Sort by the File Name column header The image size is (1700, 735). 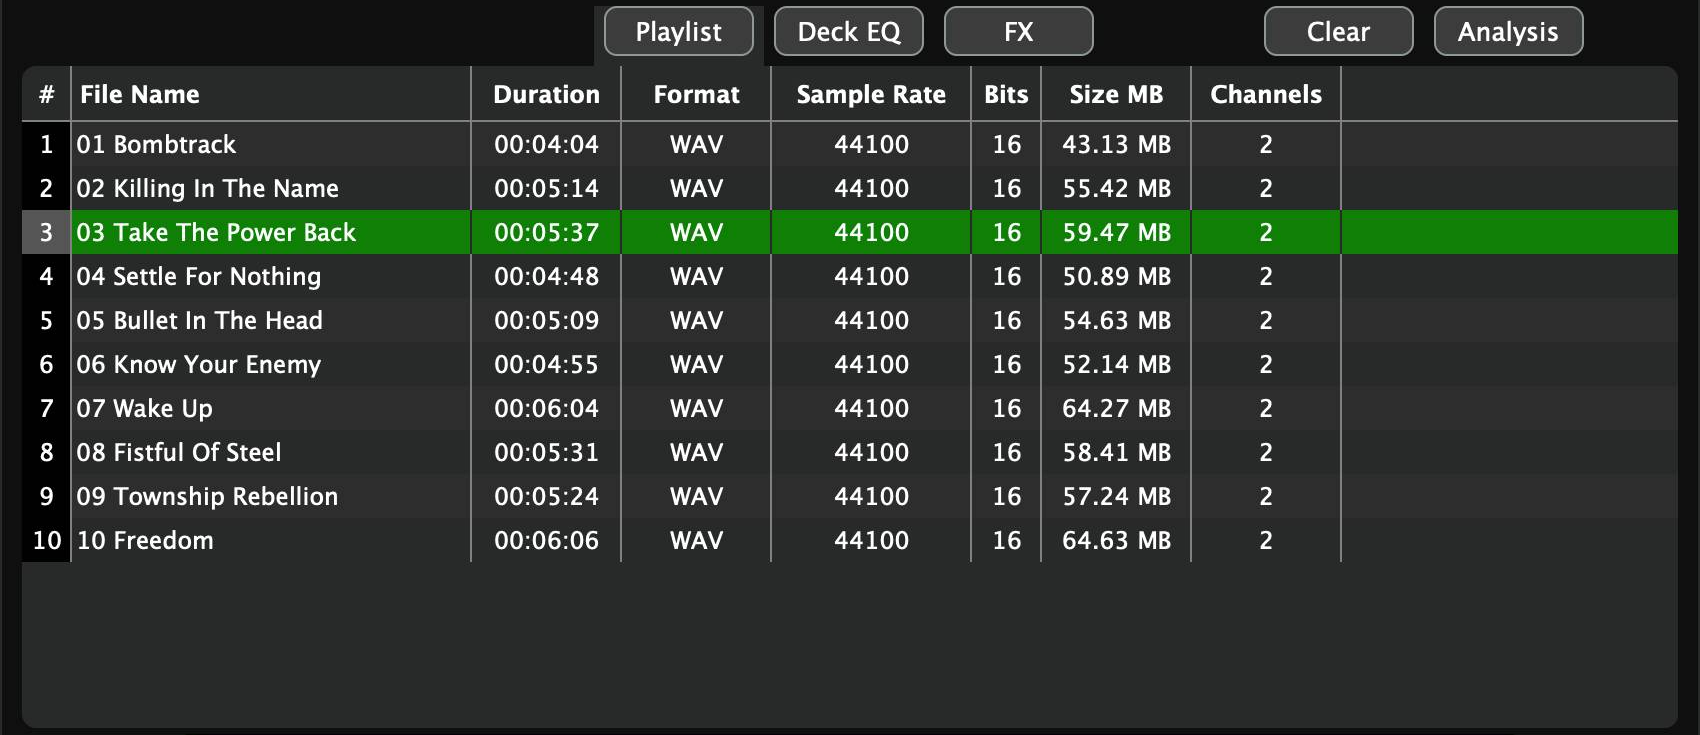(271, 94)
